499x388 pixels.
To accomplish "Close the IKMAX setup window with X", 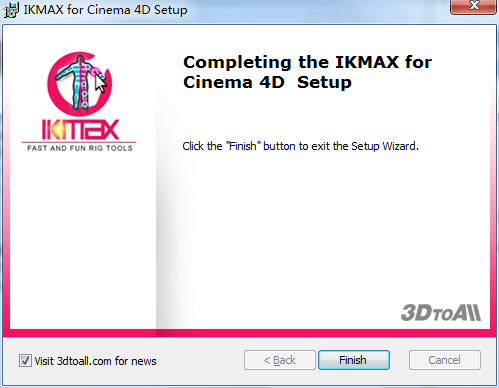I will (x=473, y=6).
